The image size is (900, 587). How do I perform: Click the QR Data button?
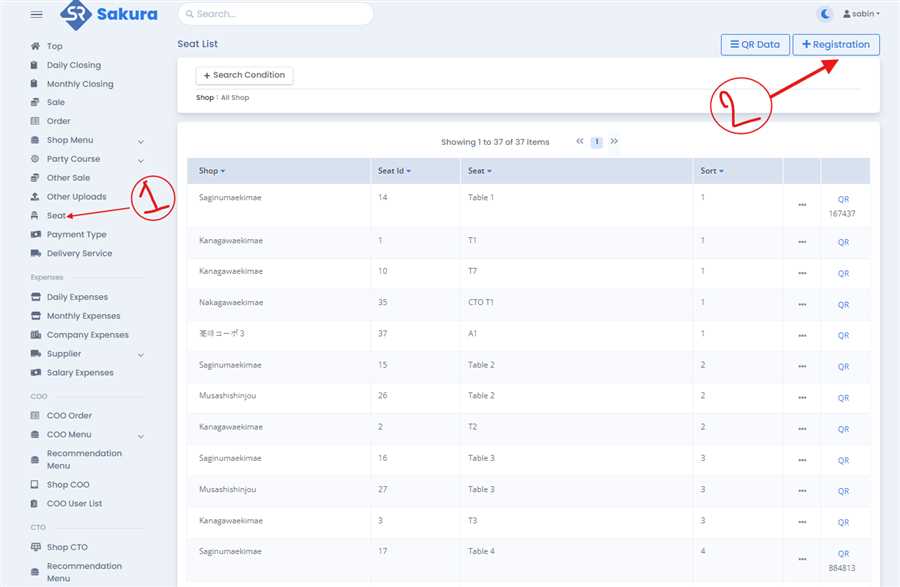click(x=754, y=45)
